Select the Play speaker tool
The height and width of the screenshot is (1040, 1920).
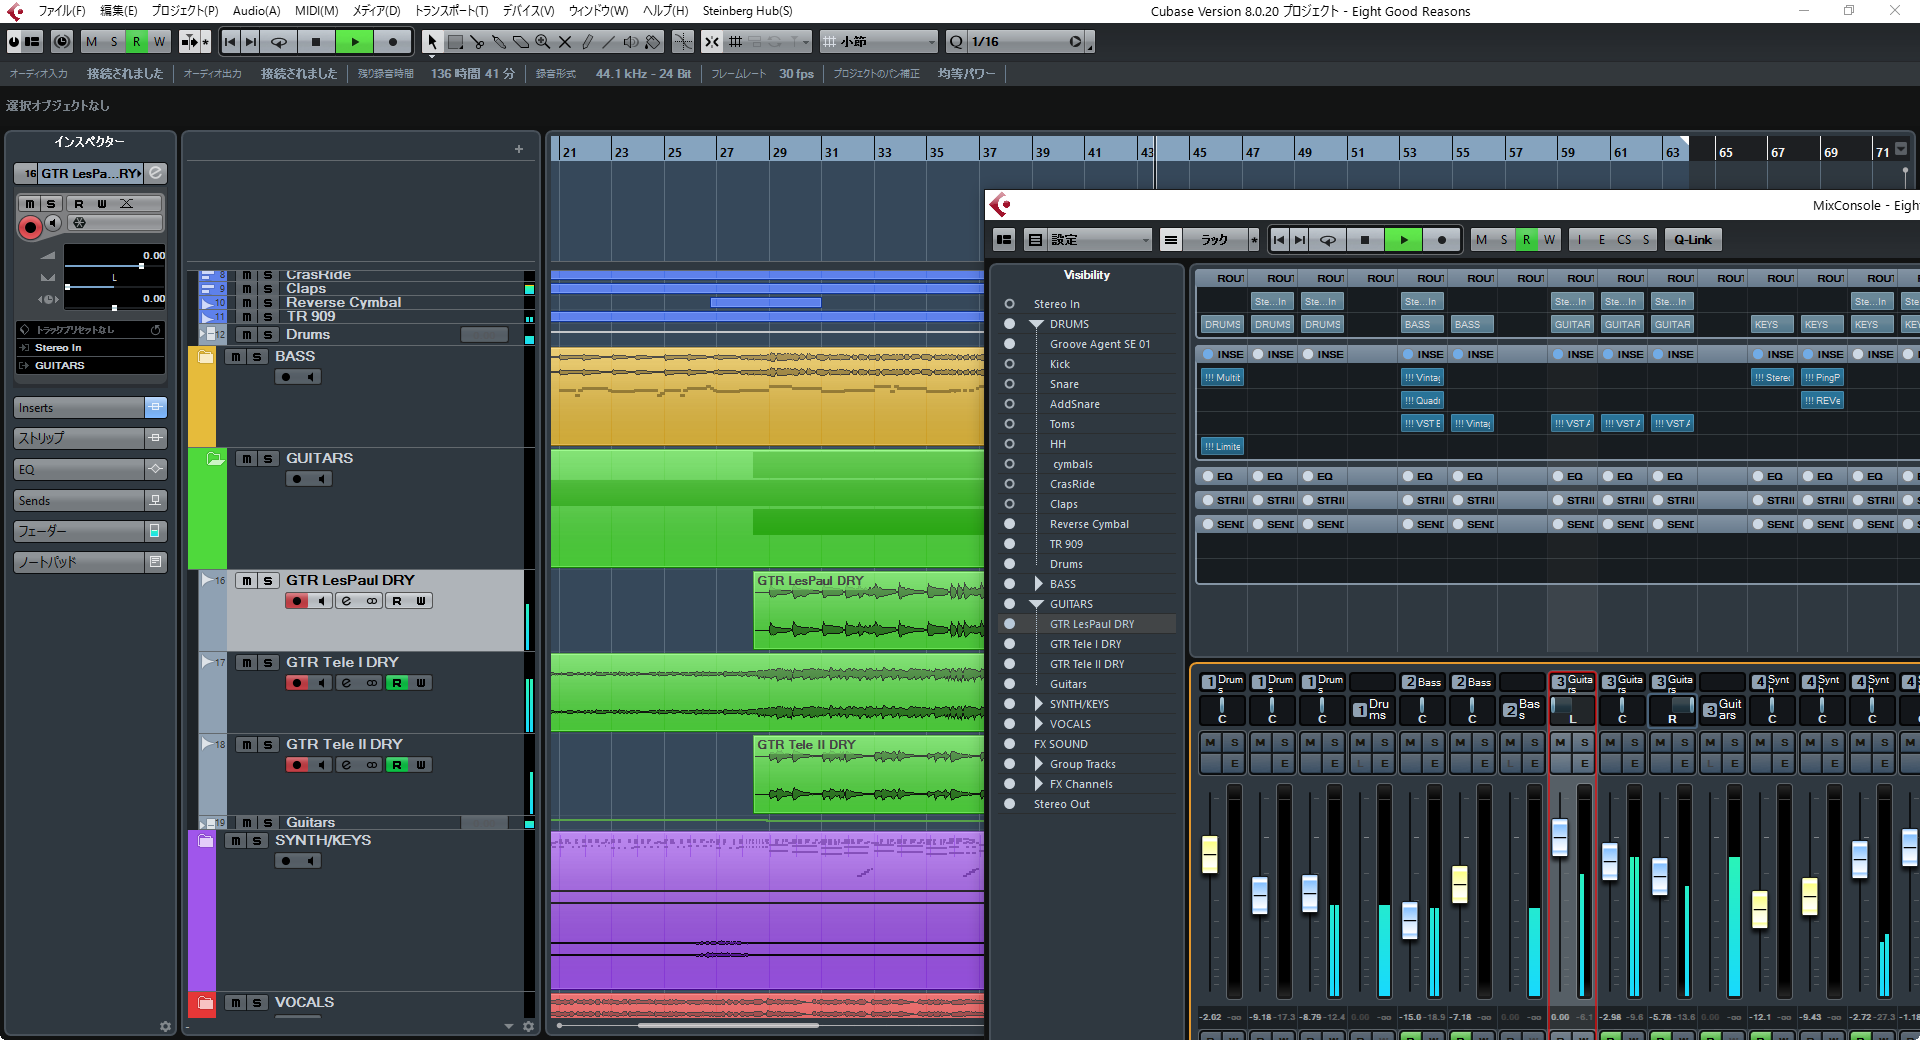tap(631, 42)
